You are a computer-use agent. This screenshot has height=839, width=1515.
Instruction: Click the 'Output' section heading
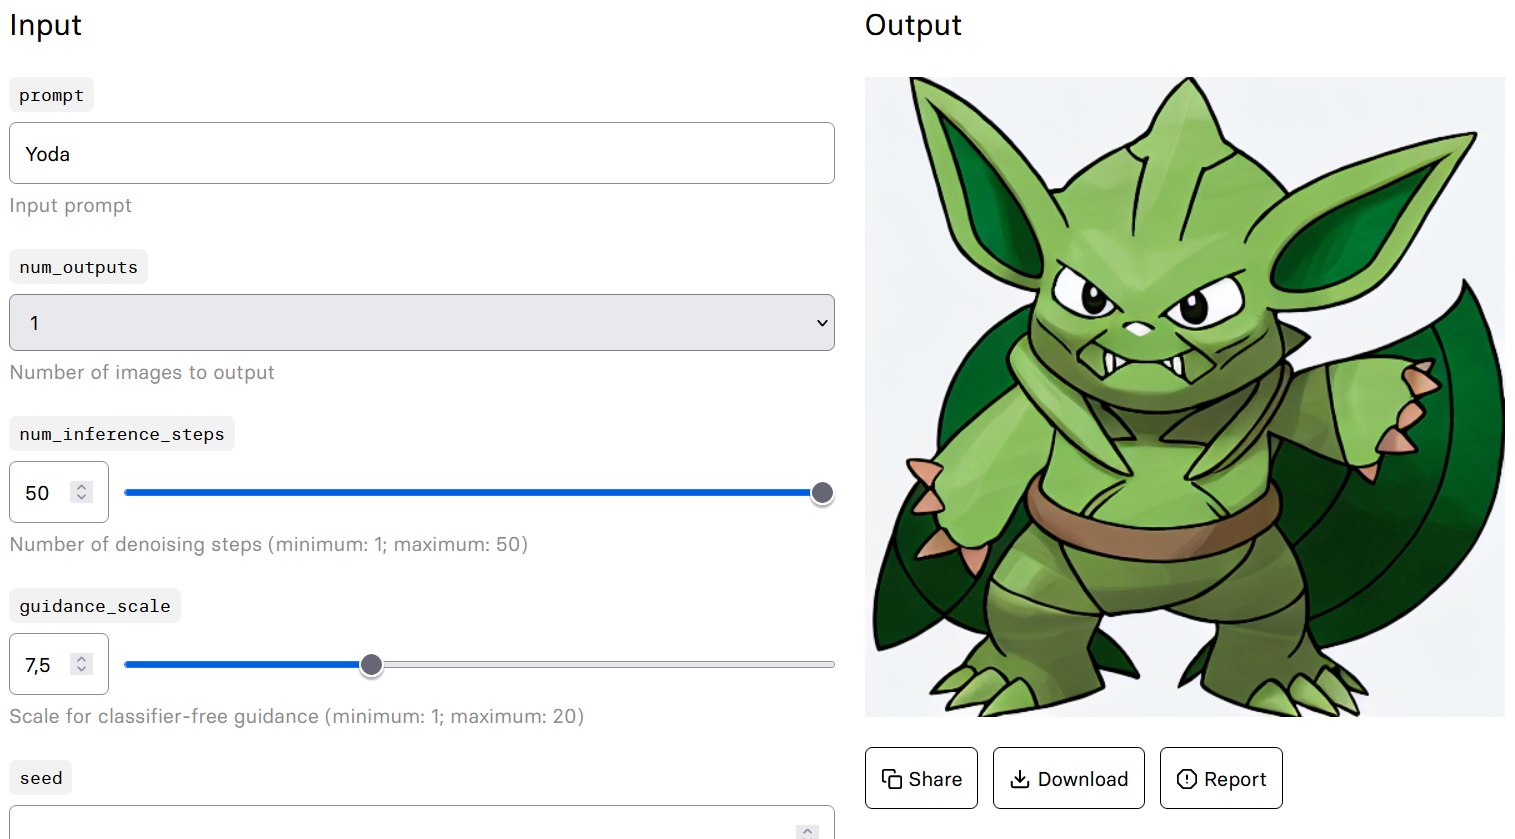tap(913, 25)
